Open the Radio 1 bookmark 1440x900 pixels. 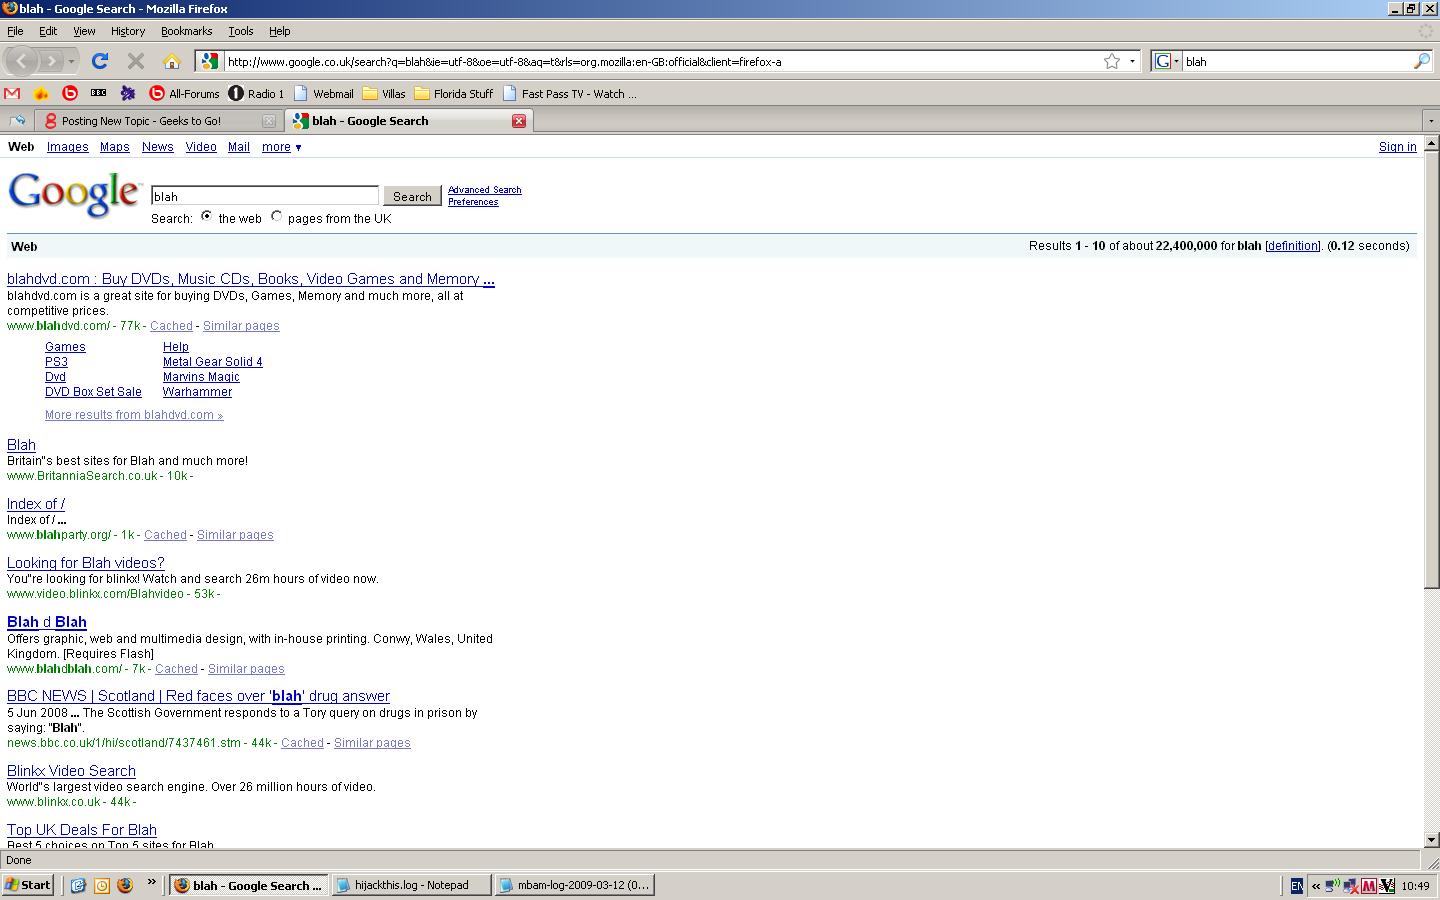tap(256, 93)
